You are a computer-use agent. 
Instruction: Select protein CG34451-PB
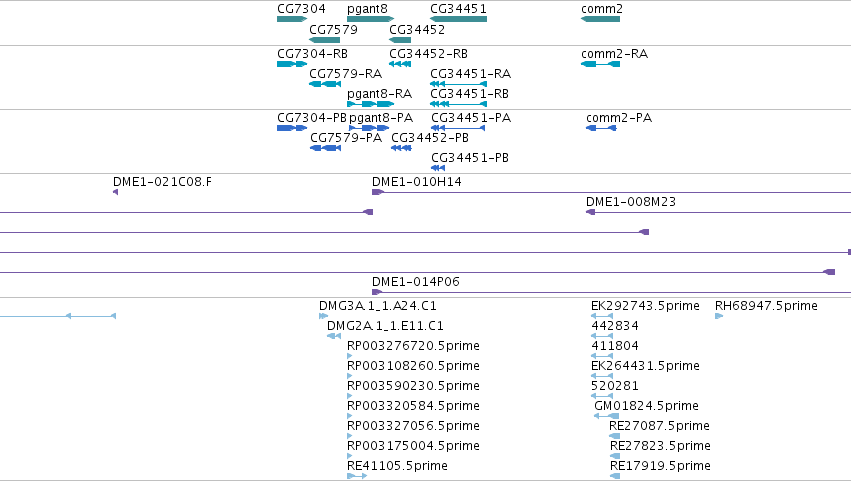click(x=438, y=168)
